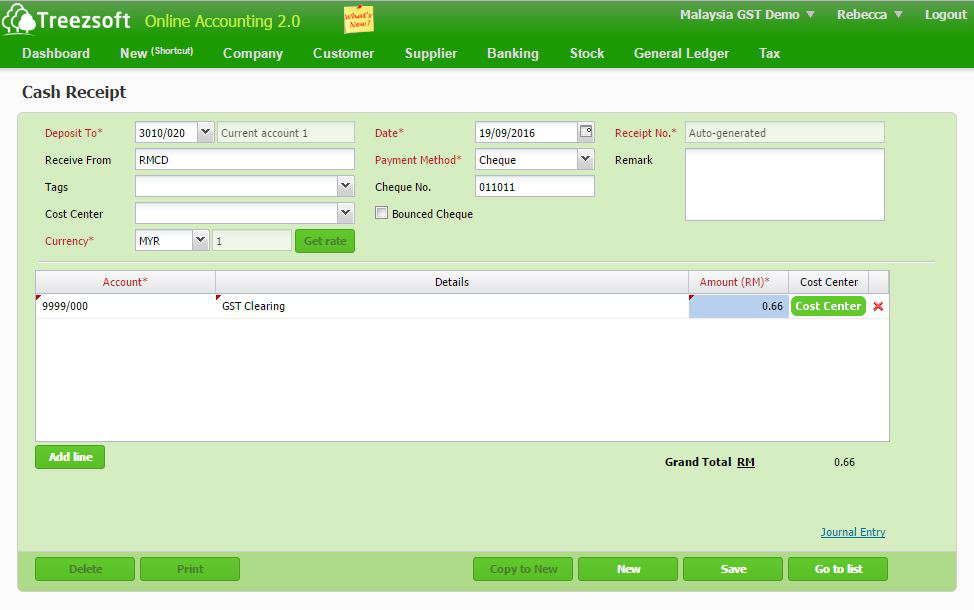Click inside the Remark text area
This screenshot has width=974, height=610.
[x=785, y=184]
